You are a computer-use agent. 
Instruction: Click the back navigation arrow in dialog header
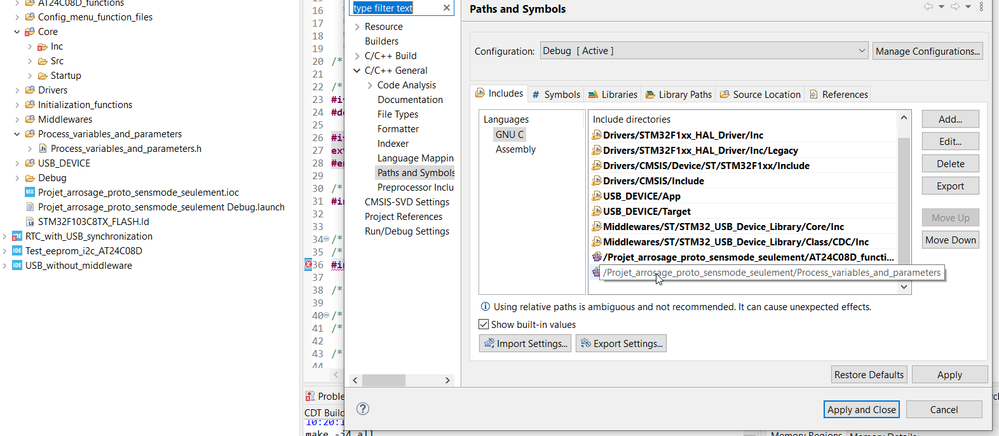[928, 6]
